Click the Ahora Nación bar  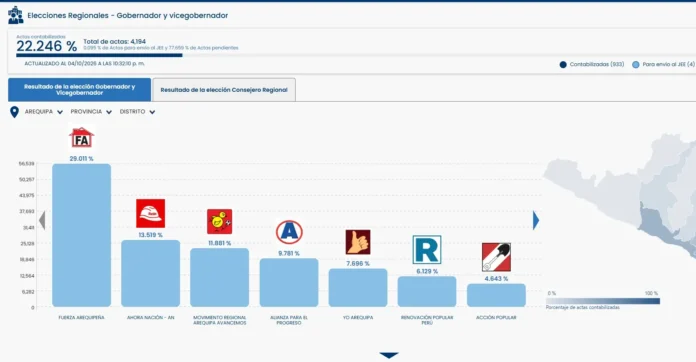150,273
